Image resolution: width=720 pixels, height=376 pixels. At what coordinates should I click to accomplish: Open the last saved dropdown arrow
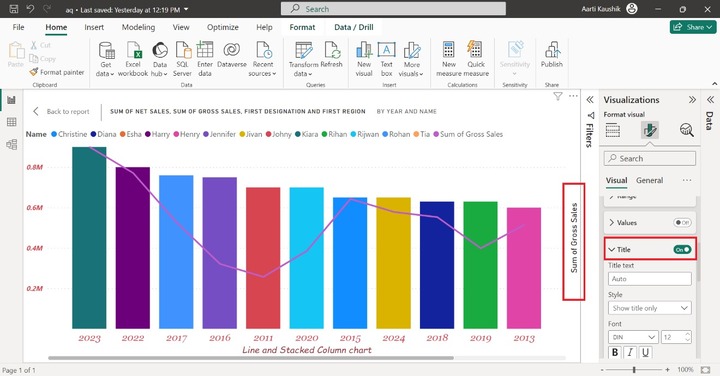(x=186, y=9)
